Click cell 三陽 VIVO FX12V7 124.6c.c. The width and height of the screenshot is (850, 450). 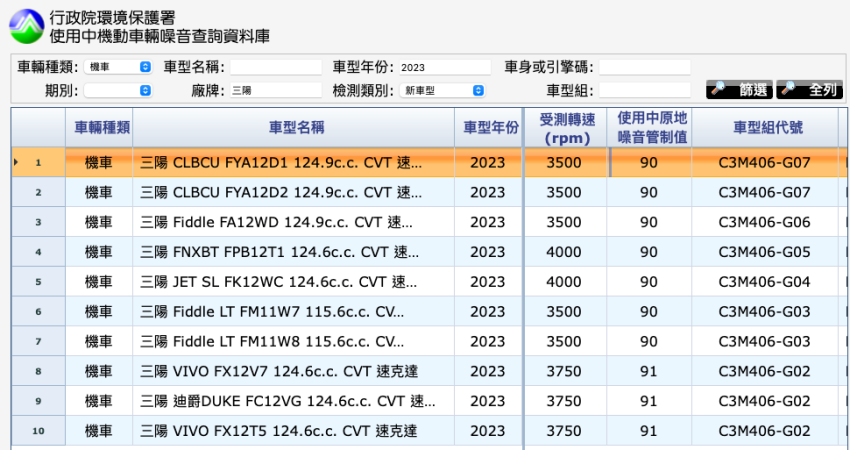[x=293, y=371]
